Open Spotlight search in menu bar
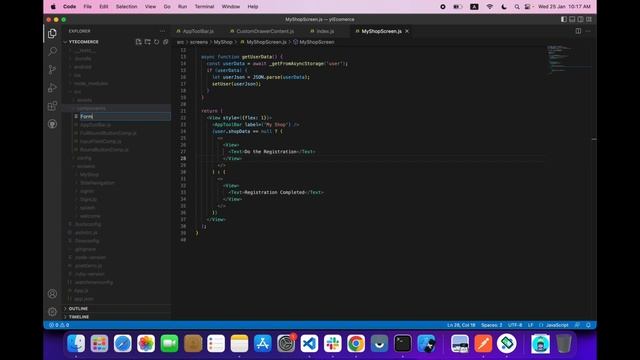 pos(517,7)
